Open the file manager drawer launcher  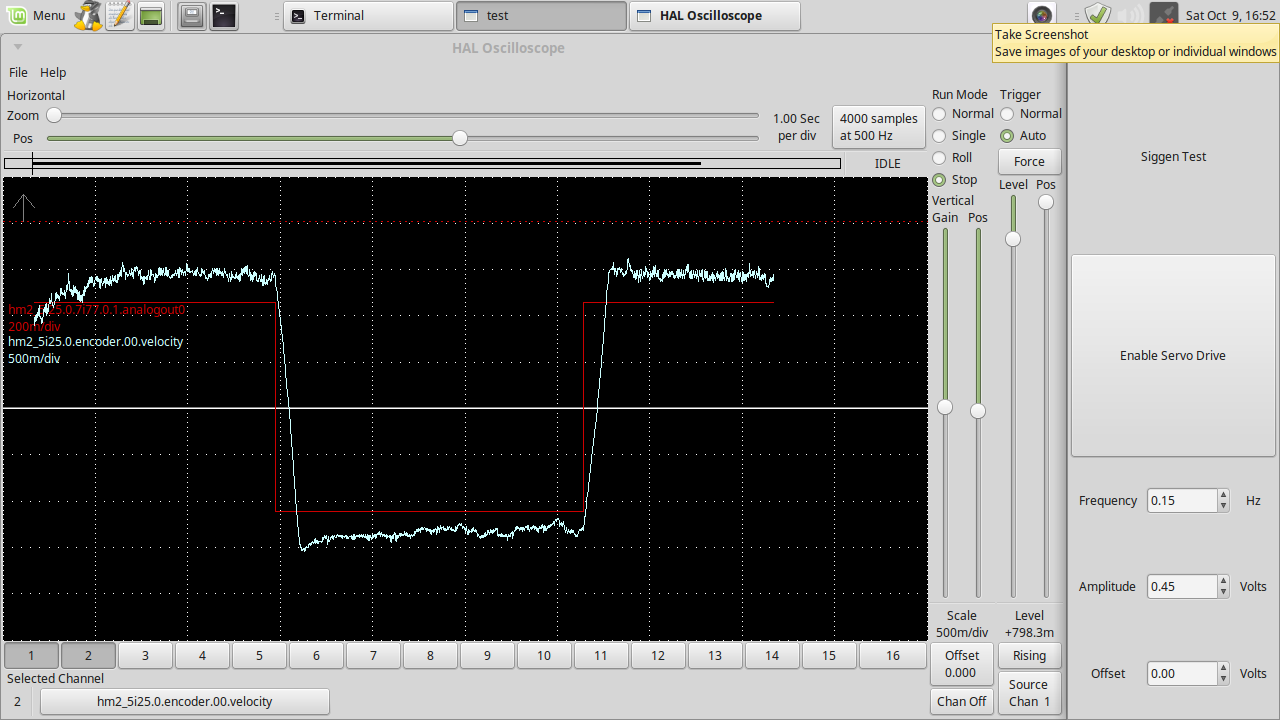[193, 15]
